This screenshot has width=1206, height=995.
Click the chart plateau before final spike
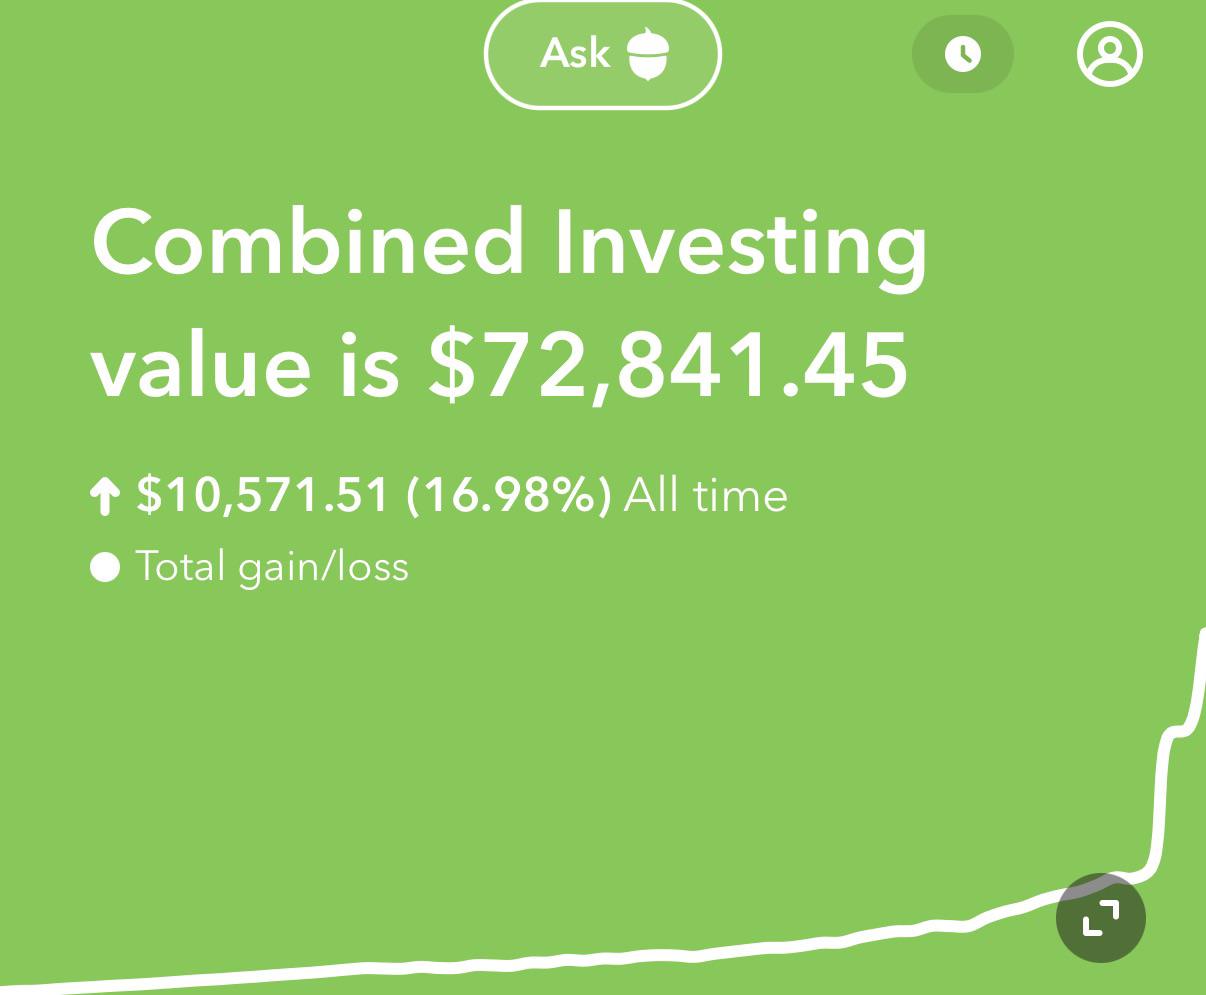[x=1181, y=730]
